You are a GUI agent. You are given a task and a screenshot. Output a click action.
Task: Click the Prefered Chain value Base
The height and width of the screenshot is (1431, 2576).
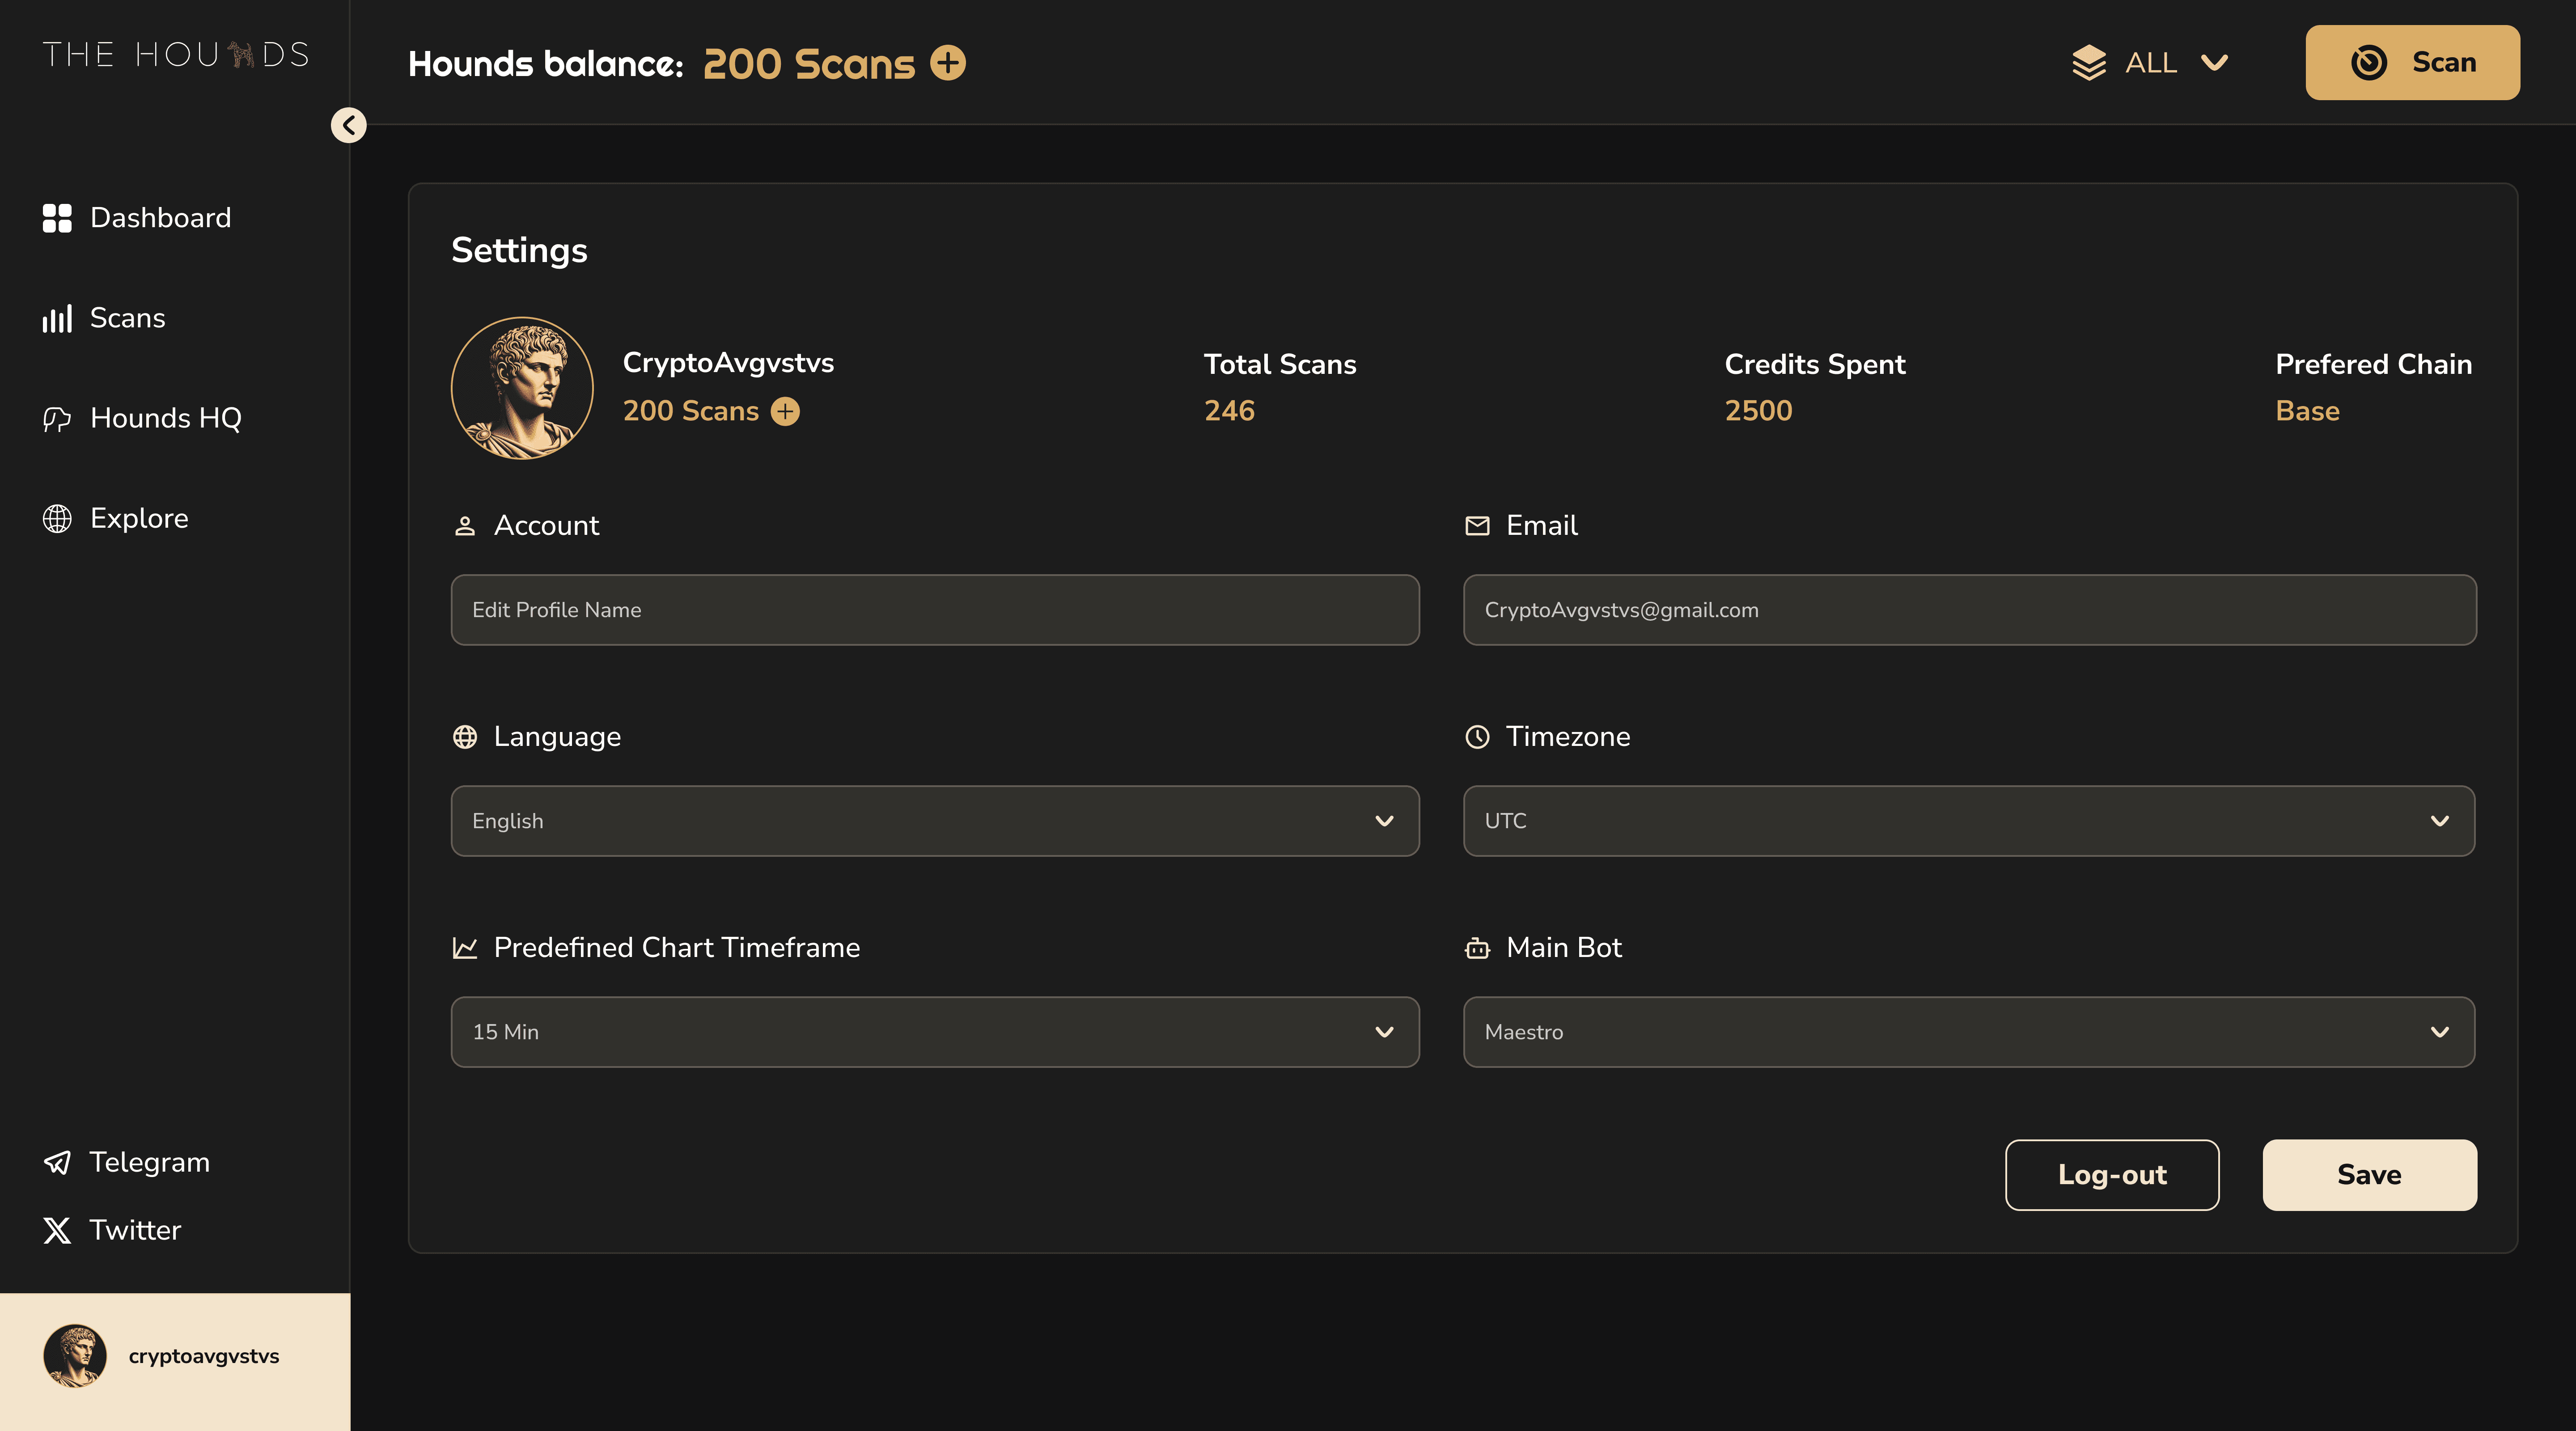(2307, 411)
